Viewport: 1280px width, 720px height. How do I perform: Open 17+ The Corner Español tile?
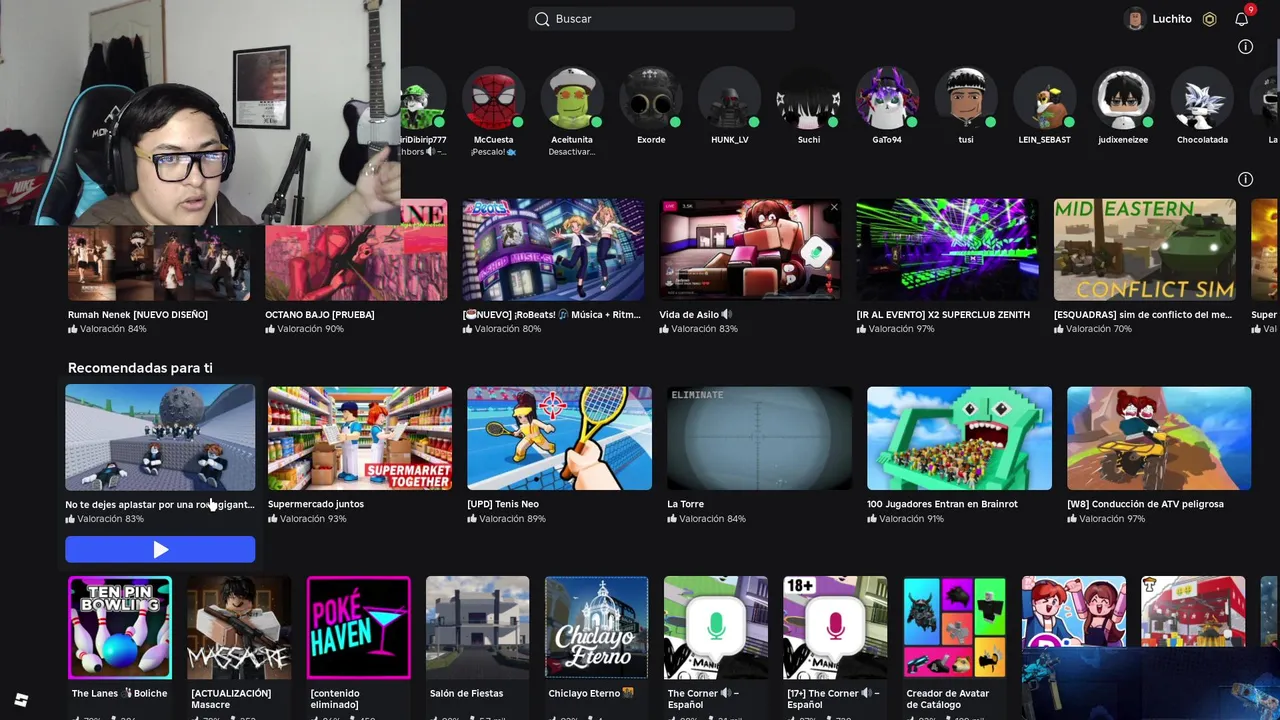[x=835, y=627]
